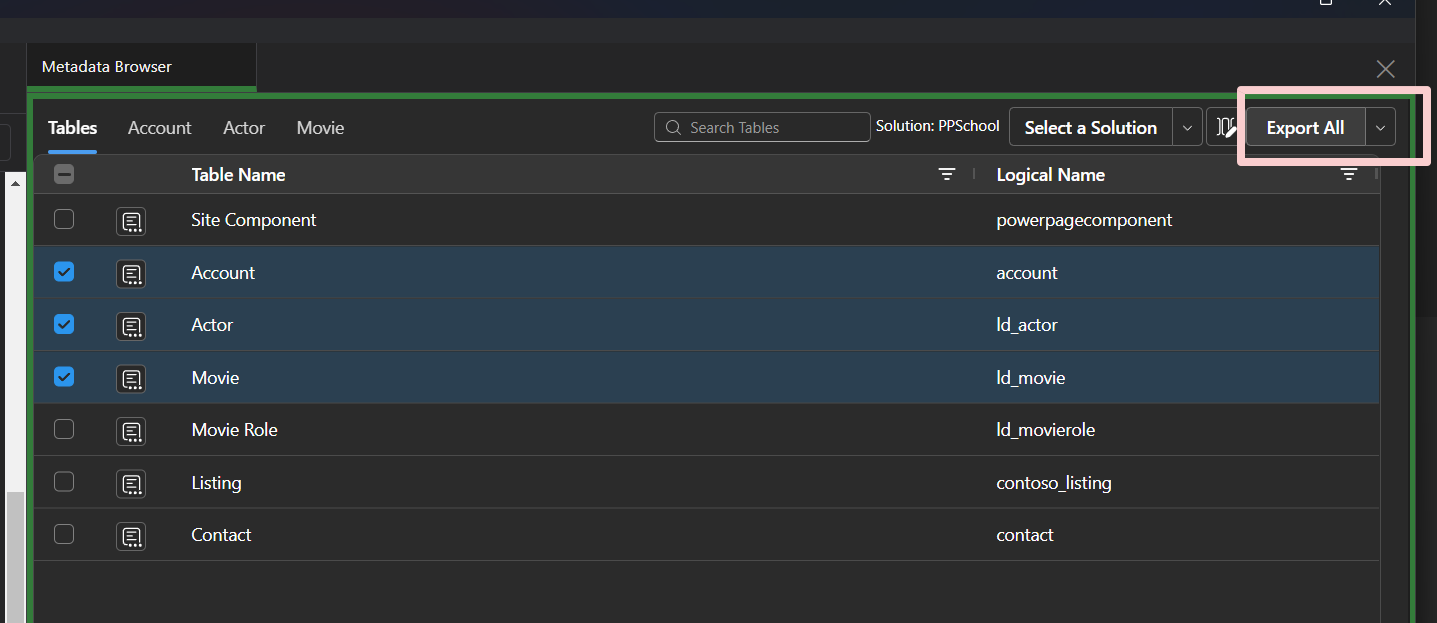
Task: Open the Movie table details icon
Action: pos(131,378)
